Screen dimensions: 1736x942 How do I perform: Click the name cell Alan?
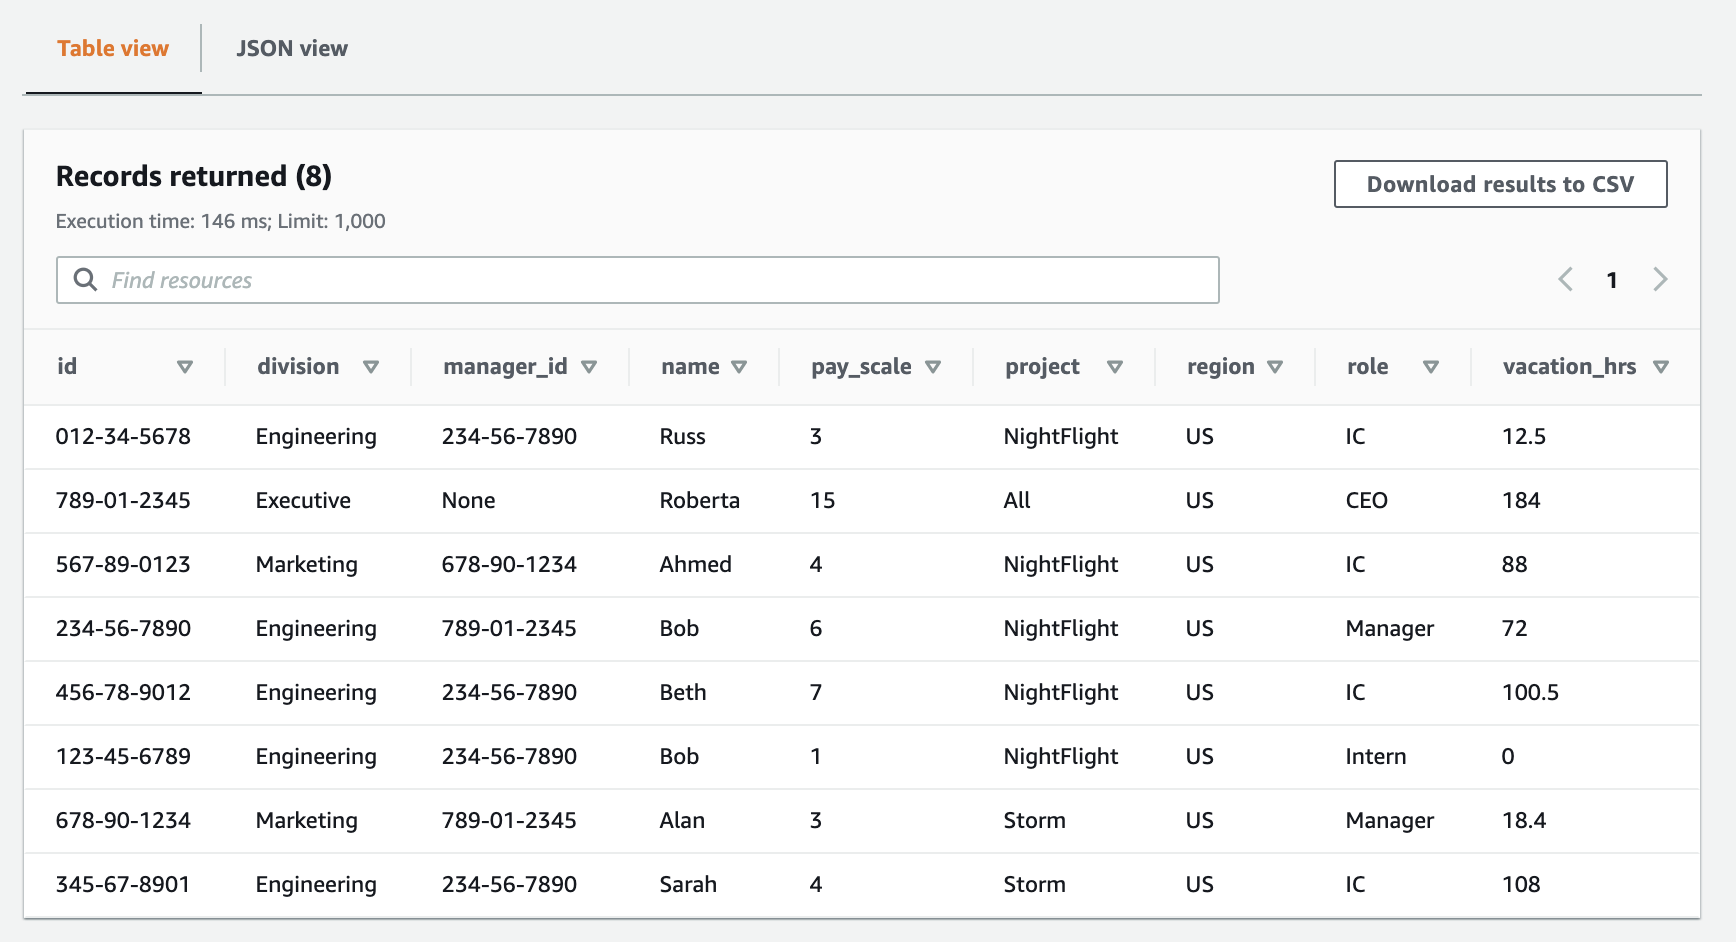pos(682,820)
